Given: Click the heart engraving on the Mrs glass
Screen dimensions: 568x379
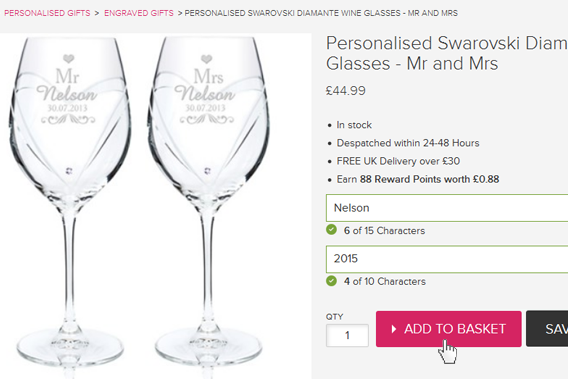Looking at the screenshot, I should (206, 59).
